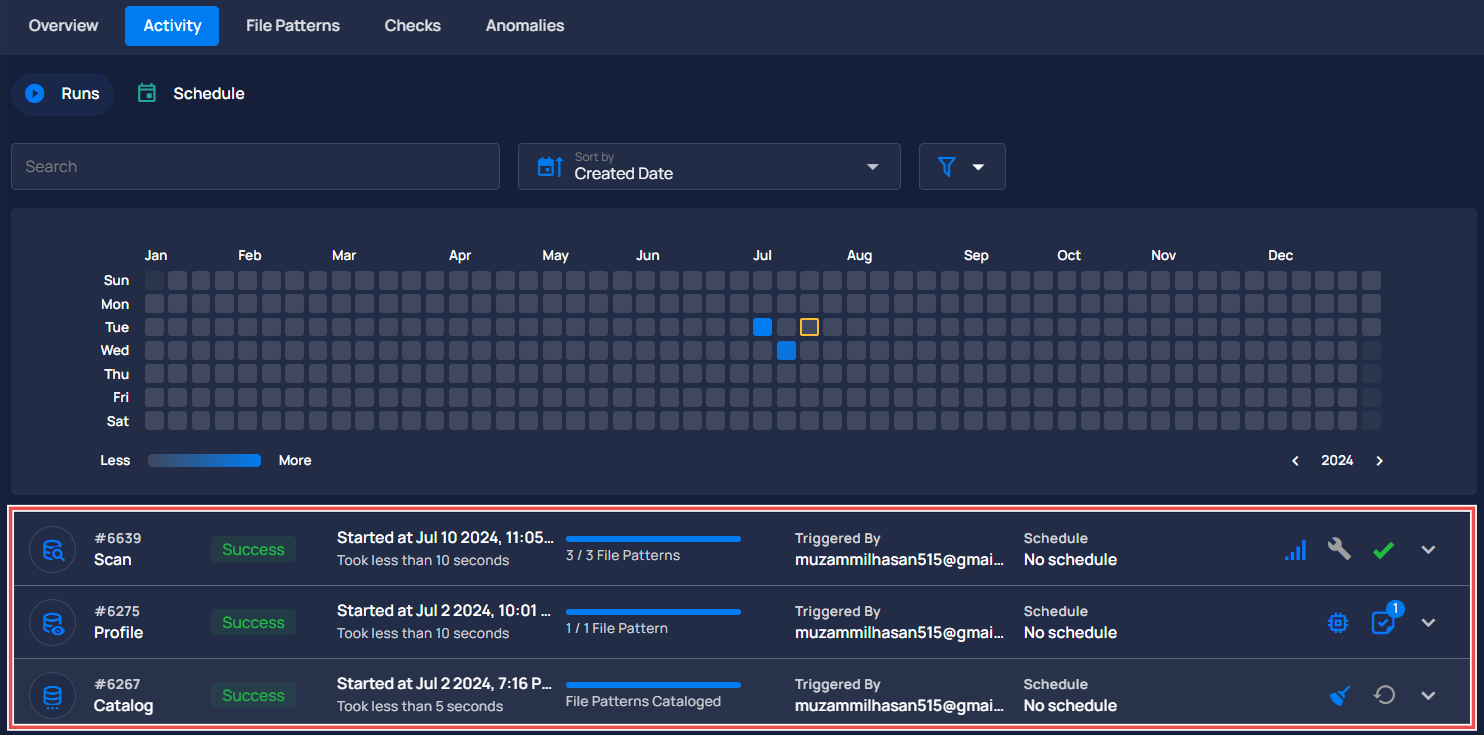Click the 2024 year label
Screen dimensions: 1484x735
[x=1337, y=461]
